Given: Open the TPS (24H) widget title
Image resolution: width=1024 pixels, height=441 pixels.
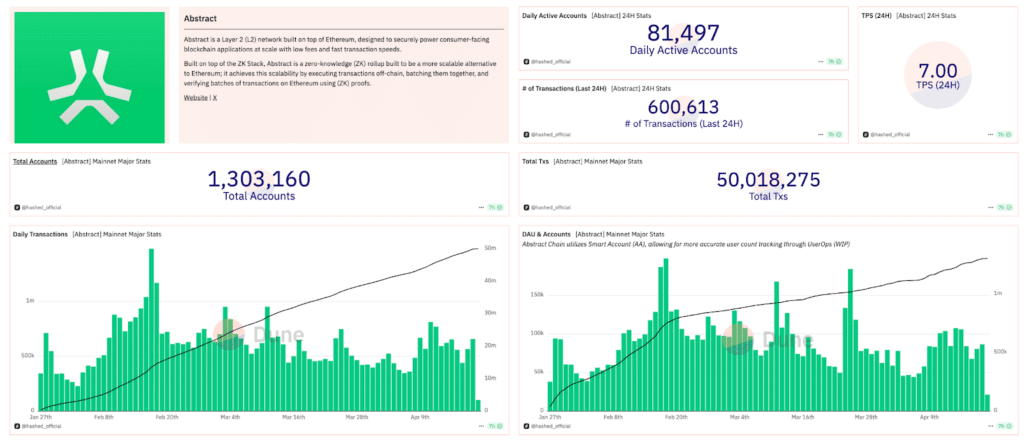Looking at the screenshot, I should tap(877, 15).
